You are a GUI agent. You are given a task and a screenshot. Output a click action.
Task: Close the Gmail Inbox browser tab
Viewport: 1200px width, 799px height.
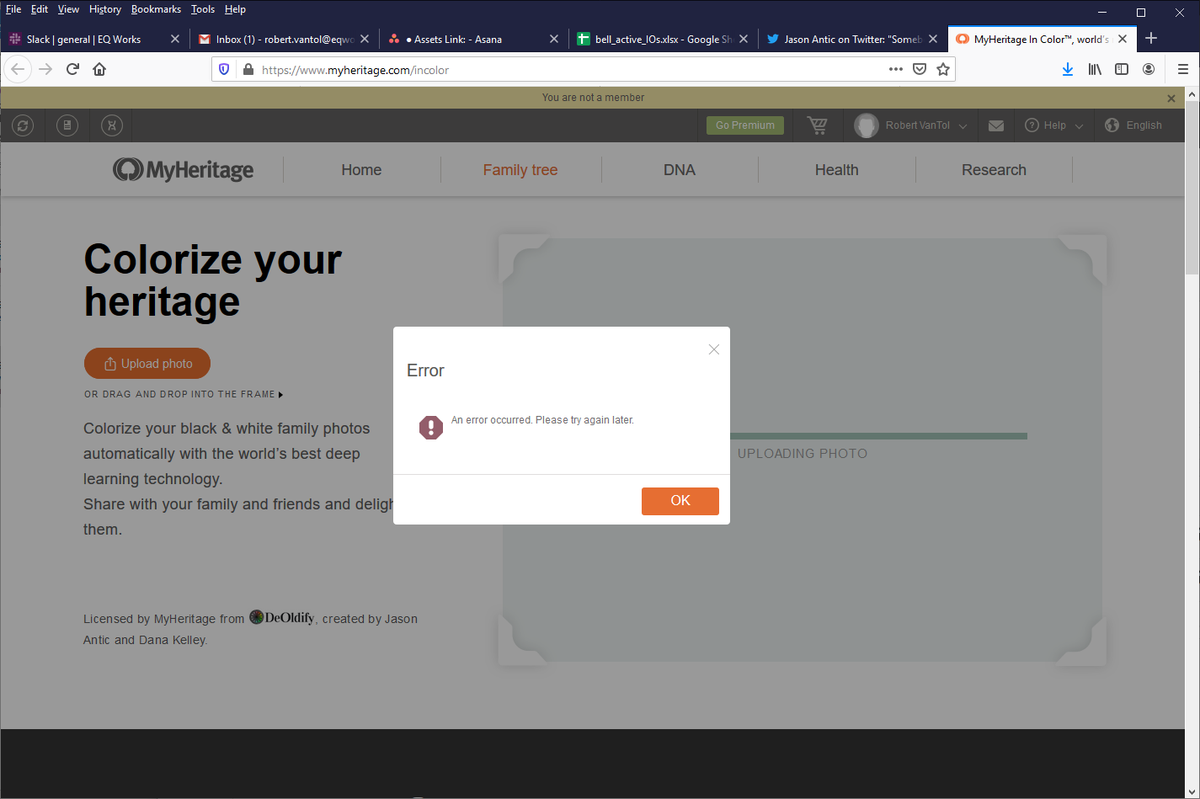tap(364, 39)
